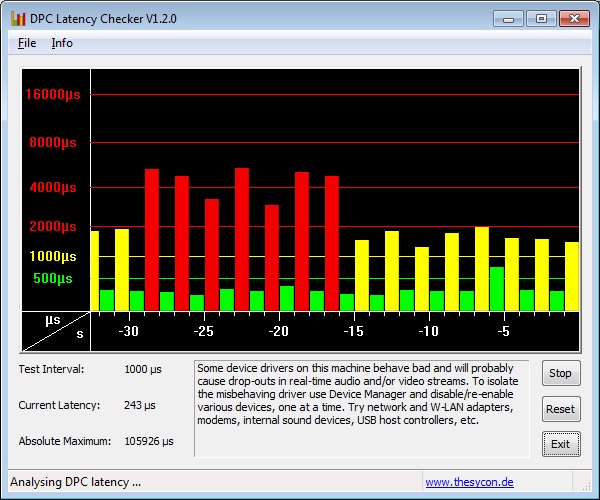
Task: Maximize the DPC Latency Checker window
Action: [541, 18]
